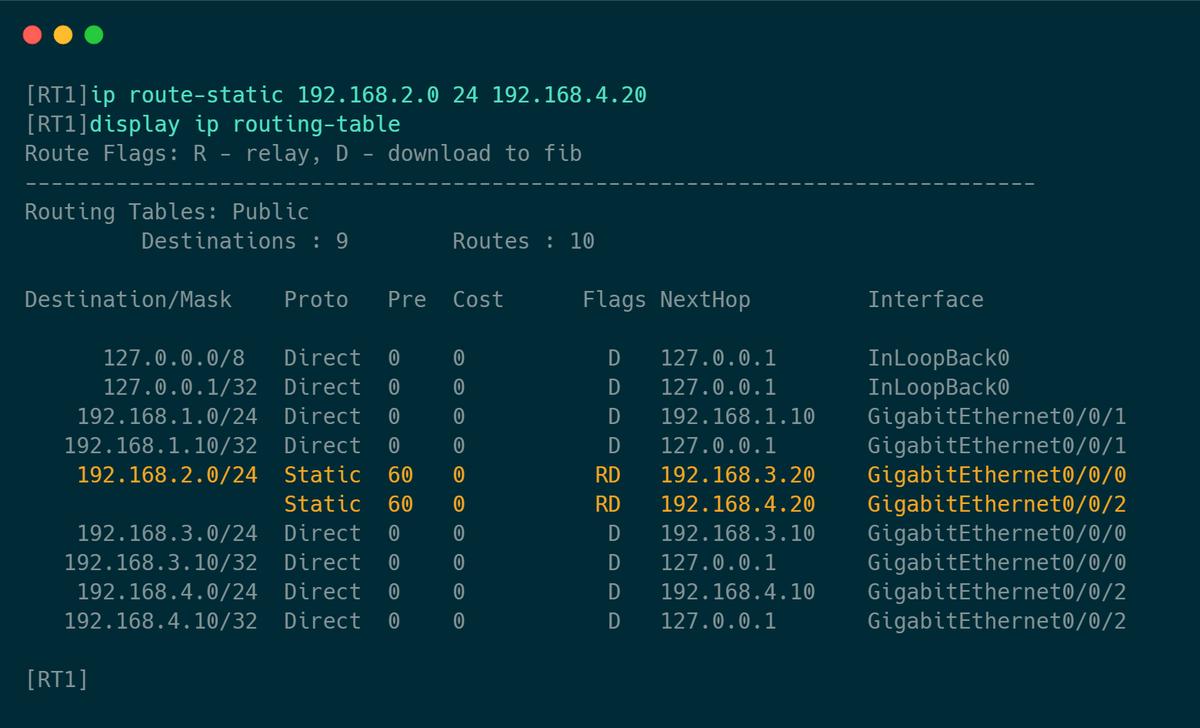
Task: Click the green maximize window dot
Action: (x=94, y=35)
